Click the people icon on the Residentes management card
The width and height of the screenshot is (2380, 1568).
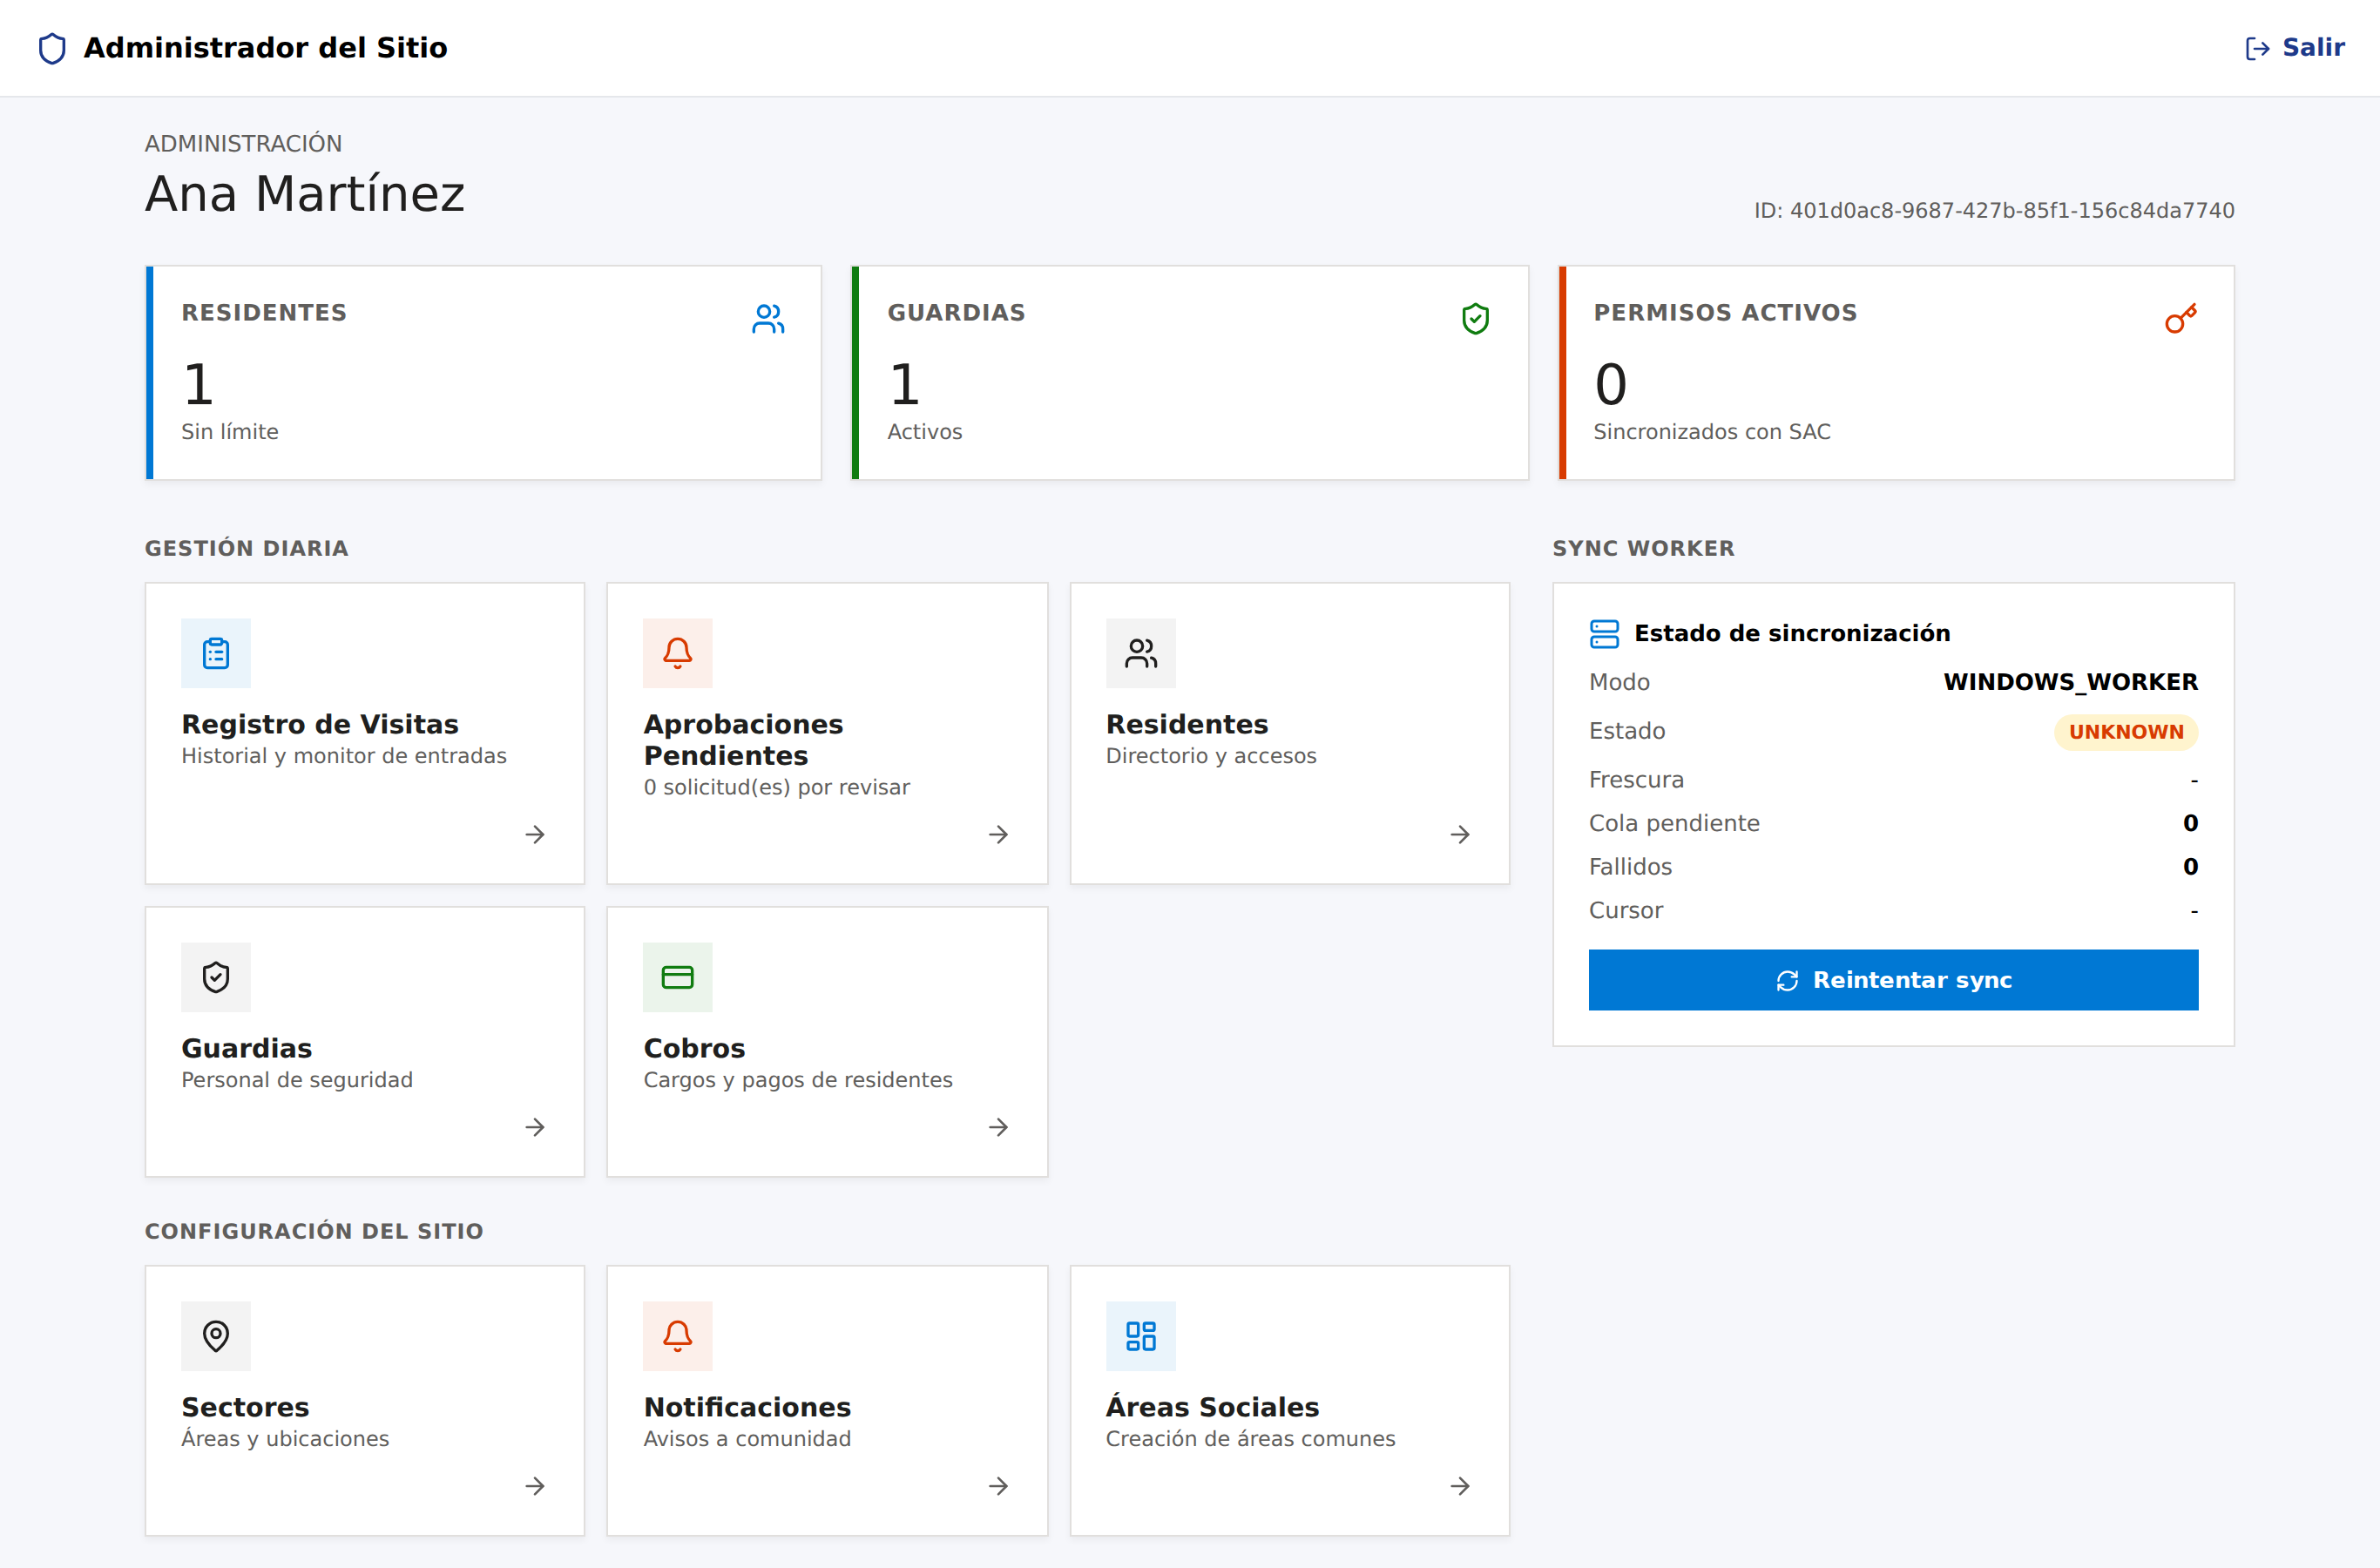(1141, 653)
